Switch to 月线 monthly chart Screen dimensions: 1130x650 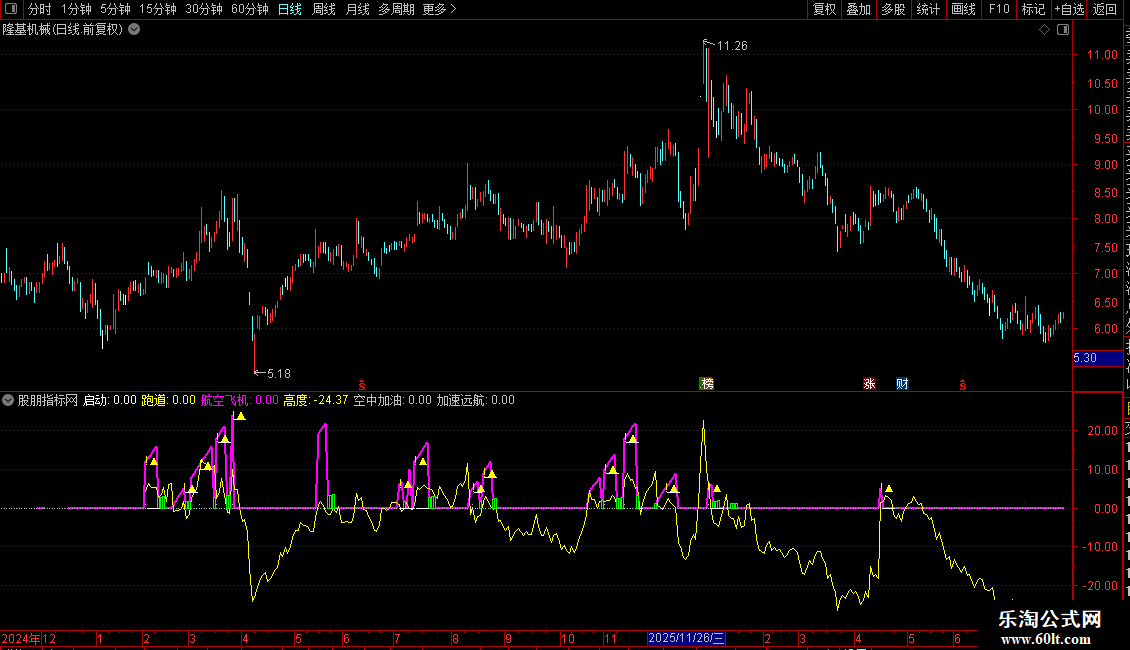coord(357,9)
